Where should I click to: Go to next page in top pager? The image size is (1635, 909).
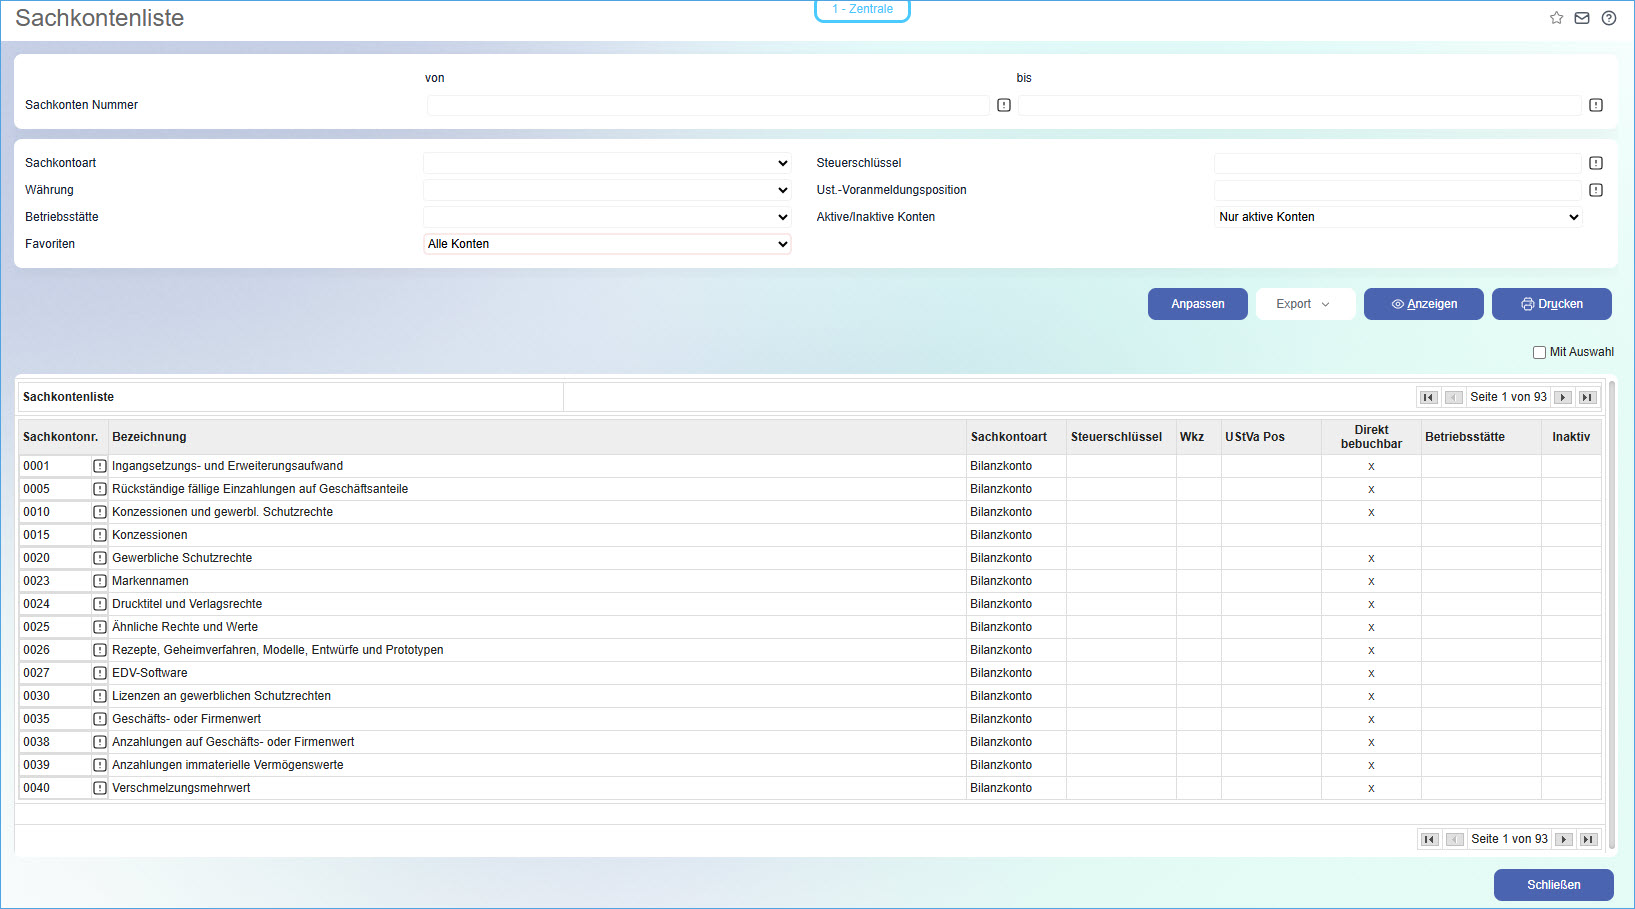click(x=1563, y=397)
